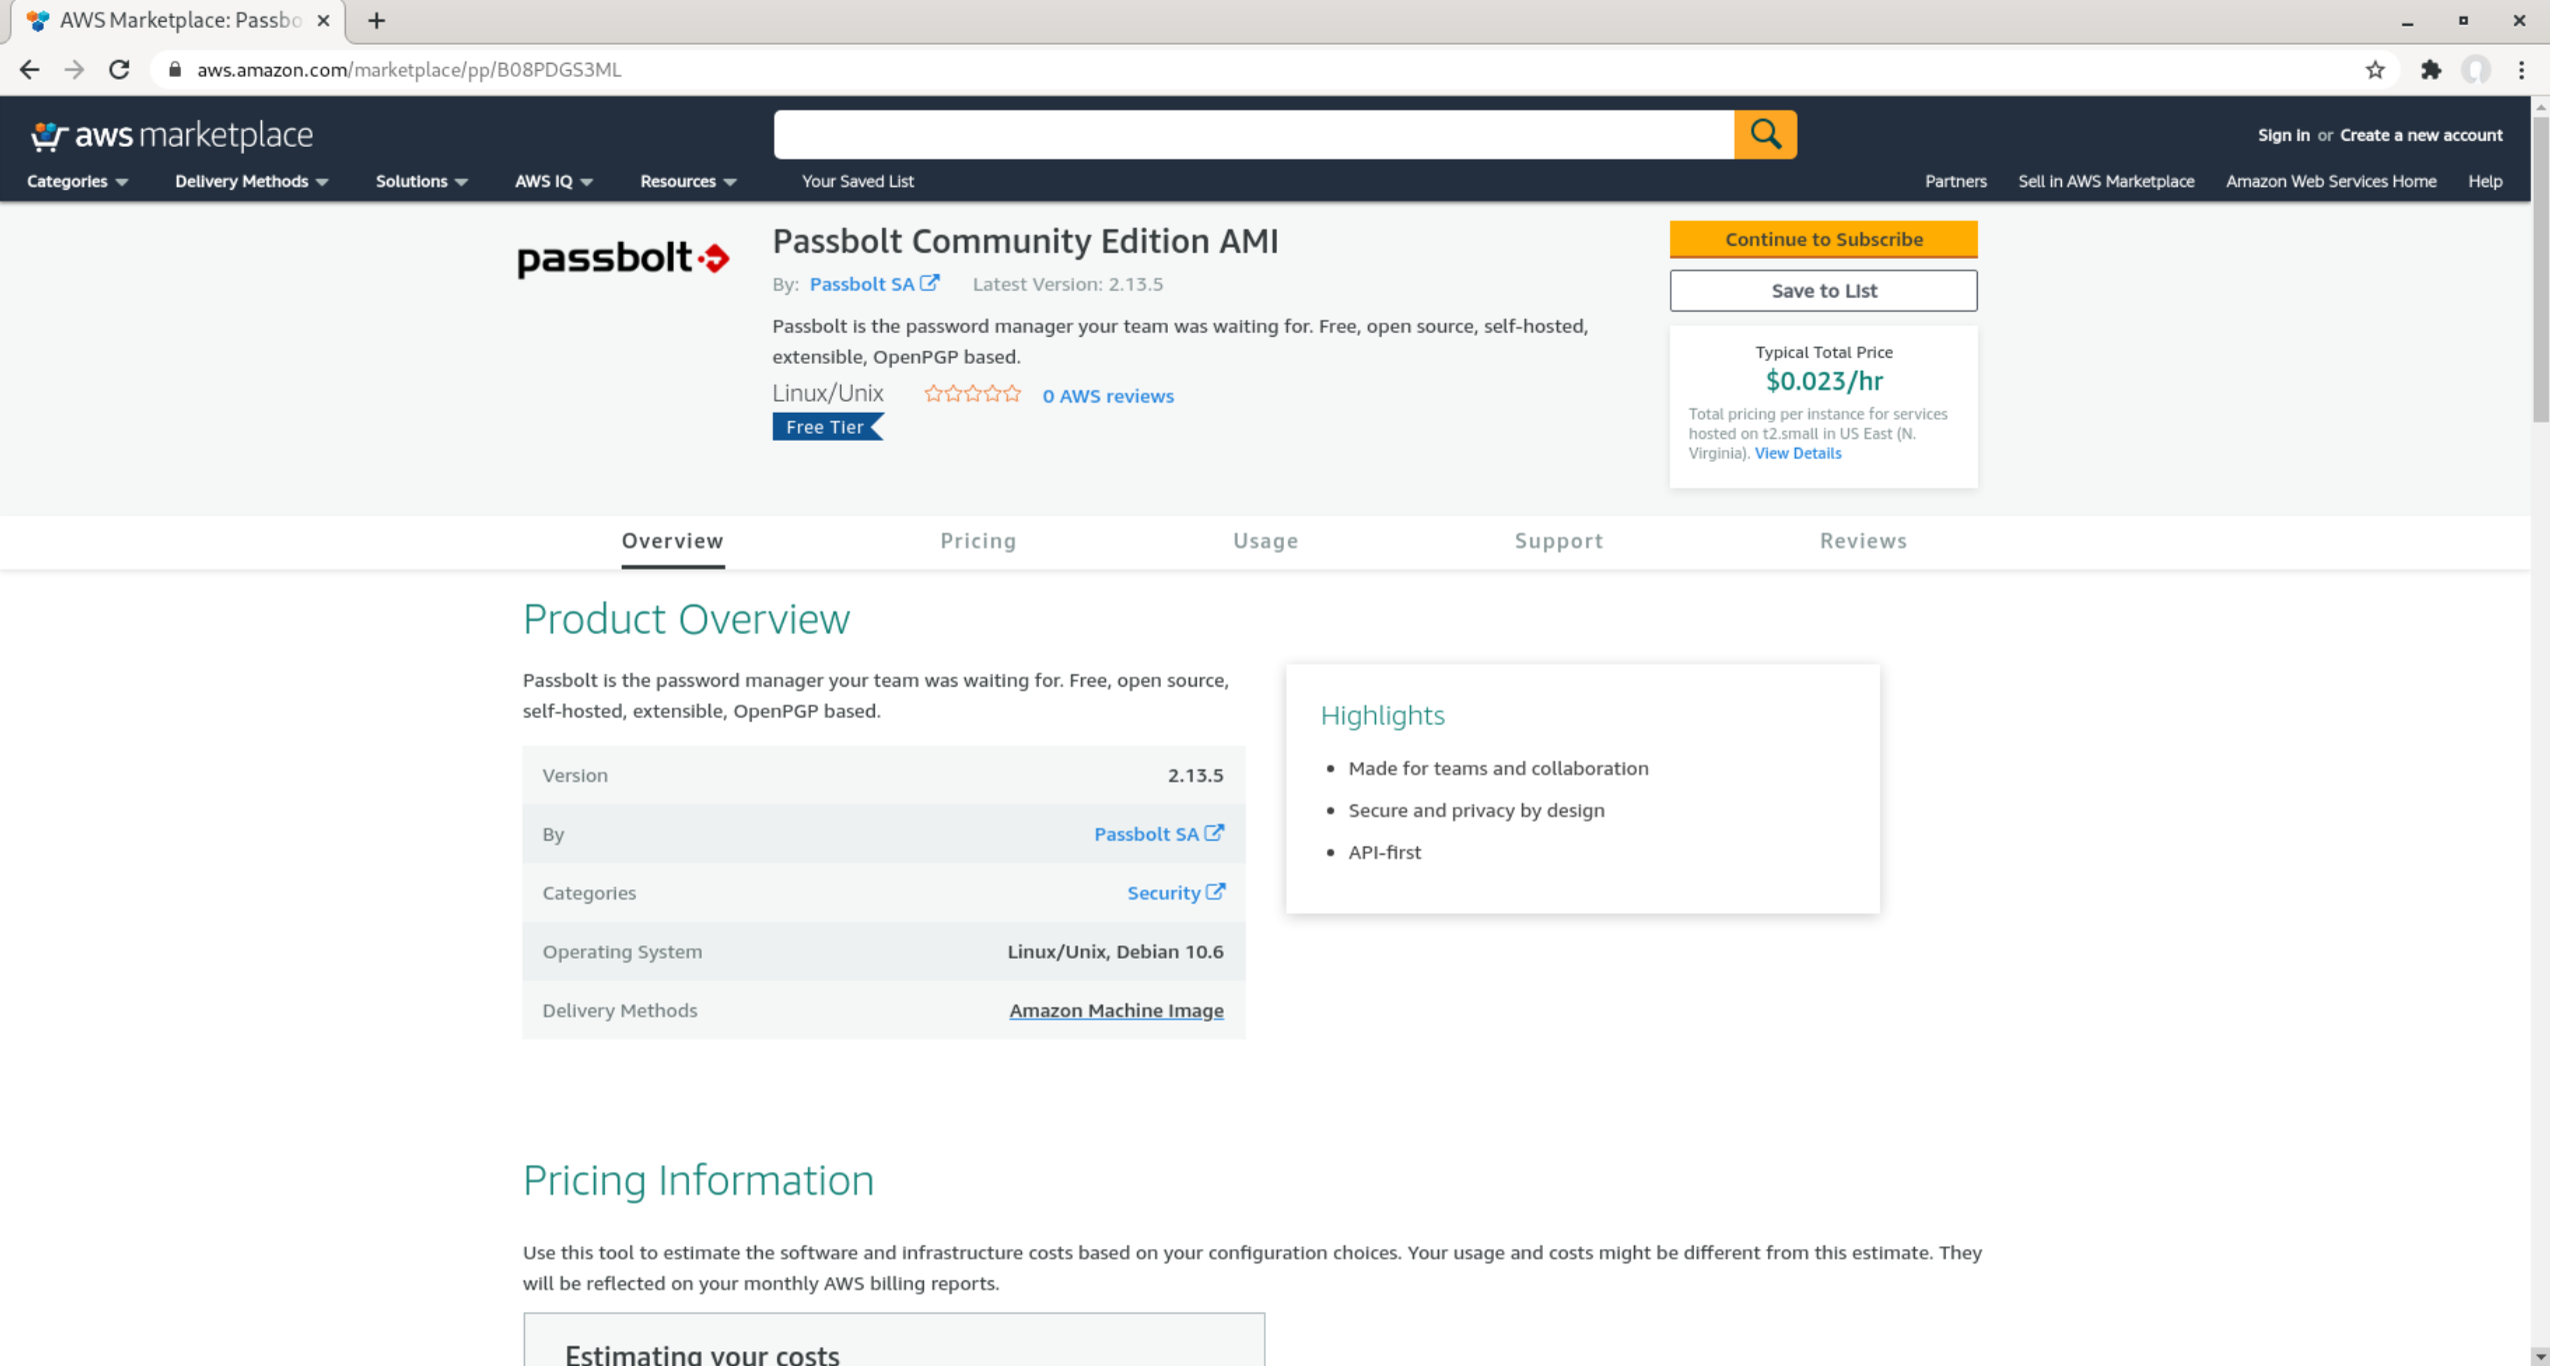
Task: Expand the Categories dropdown menu
Action: 77,181
